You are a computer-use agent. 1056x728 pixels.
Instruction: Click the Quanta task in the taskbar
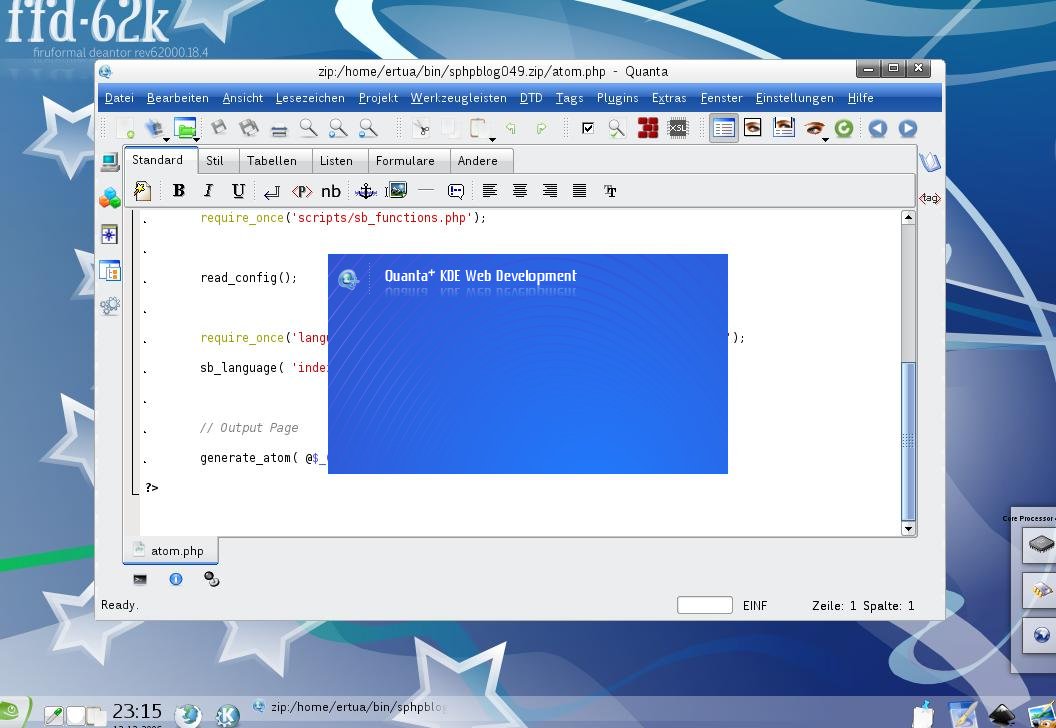point(349,707)
